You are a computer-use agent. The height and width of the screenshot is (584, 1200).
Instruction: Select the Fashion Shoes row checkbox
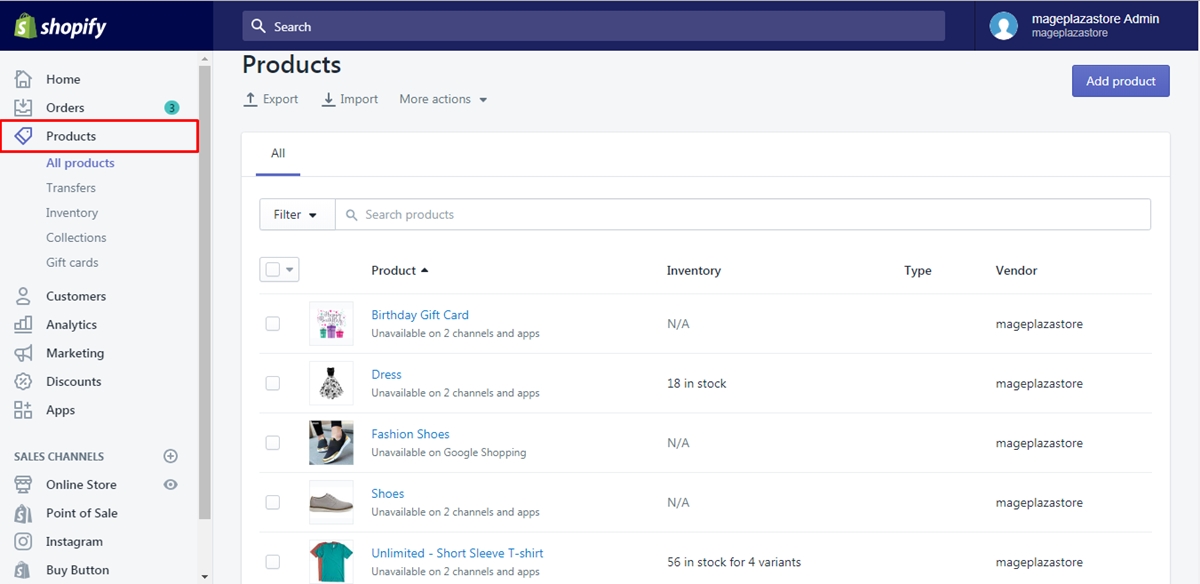click(273, 443)
